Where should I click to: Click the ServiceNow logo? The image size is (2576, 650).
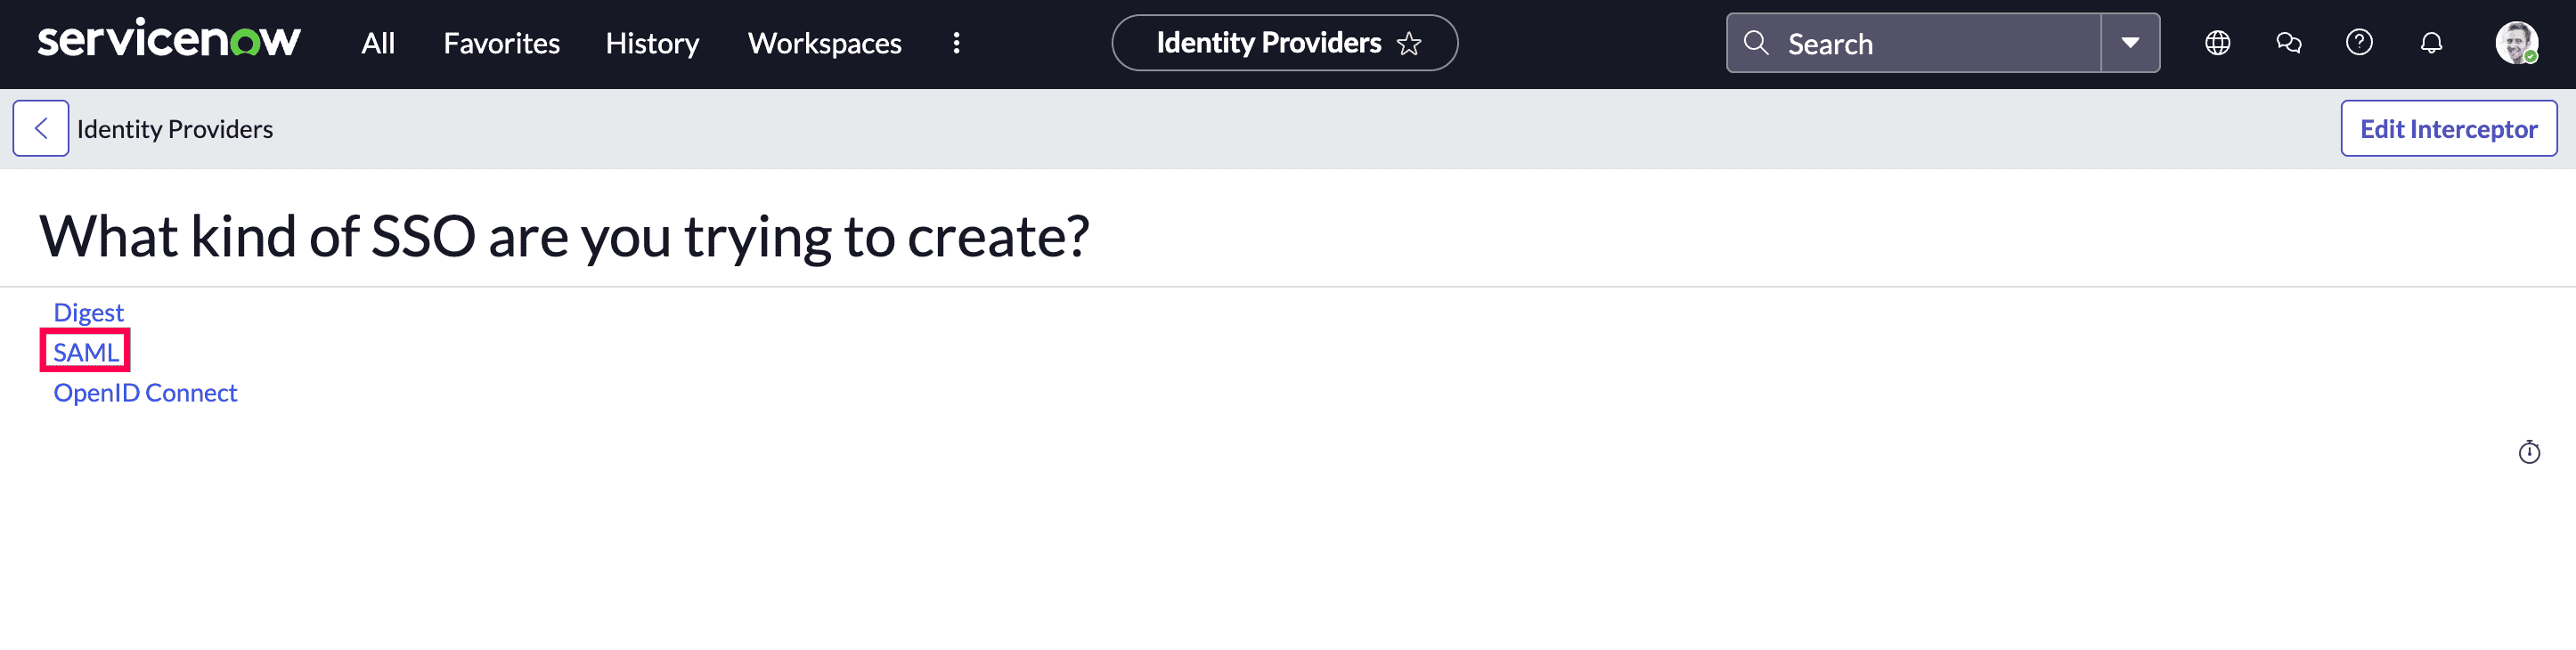(168, 42)
